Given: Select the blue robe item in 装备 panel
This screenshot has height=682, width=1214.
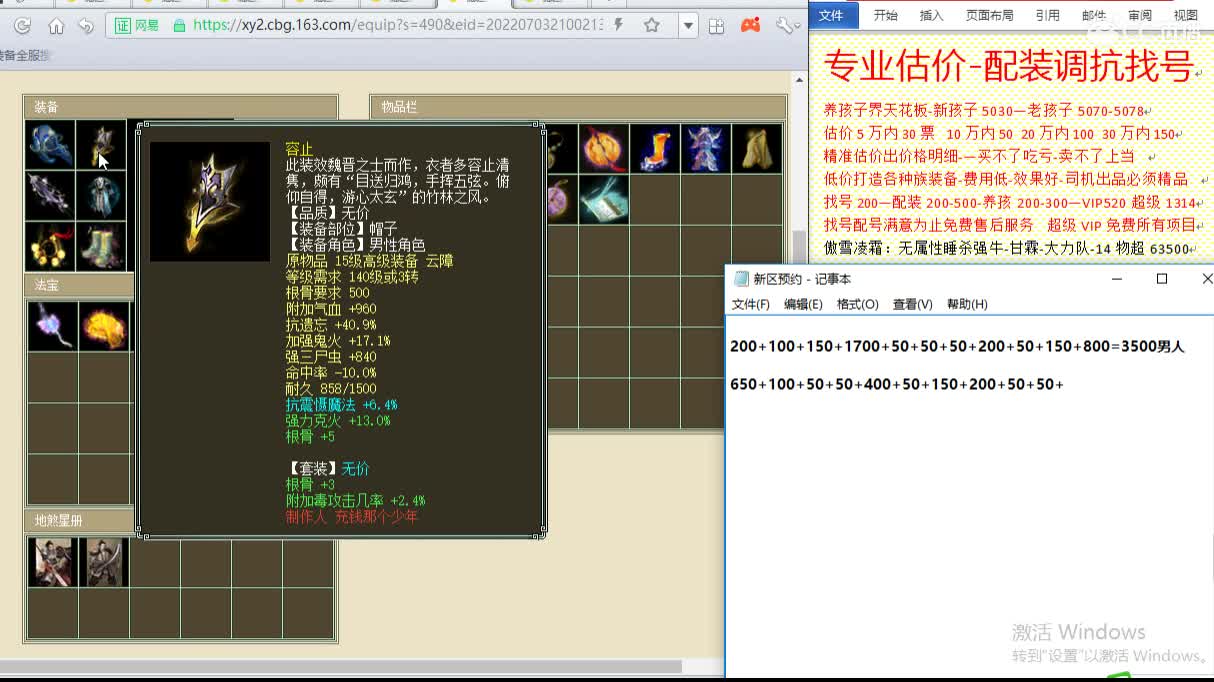Looking at the screenshot, I should pos(50,145).
